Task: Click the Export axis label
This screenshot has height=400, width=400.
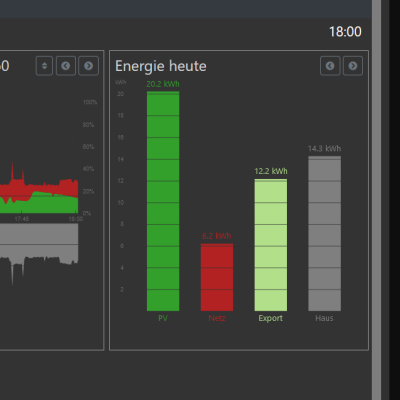Action: point(271,318)
